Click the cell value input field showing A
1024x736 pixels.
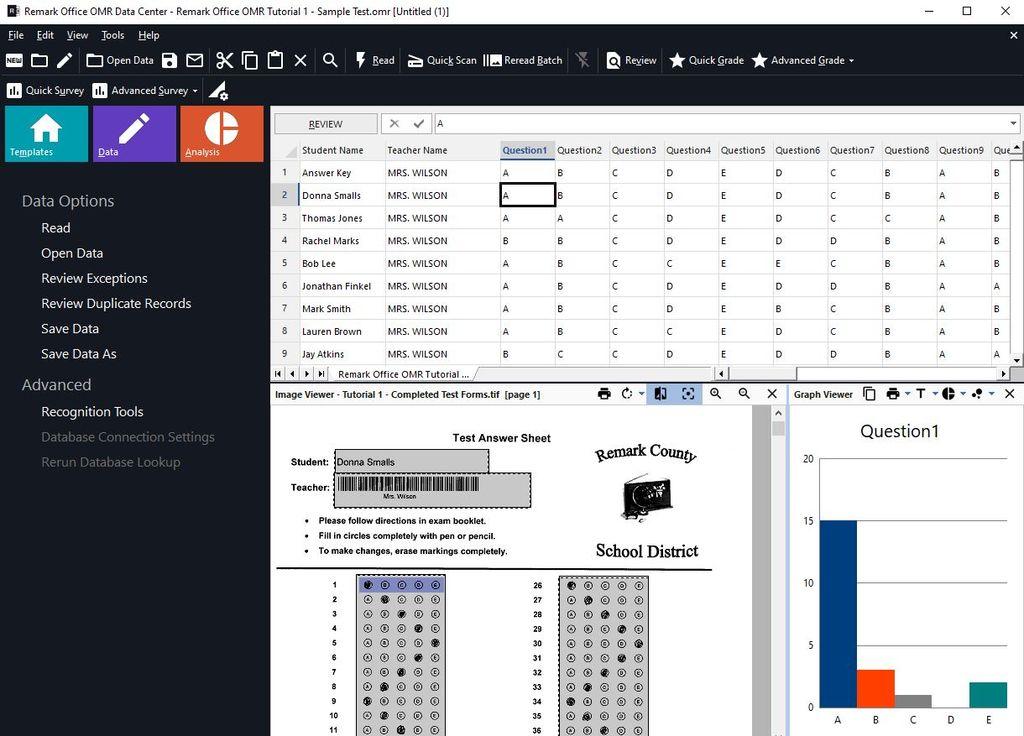720,123
